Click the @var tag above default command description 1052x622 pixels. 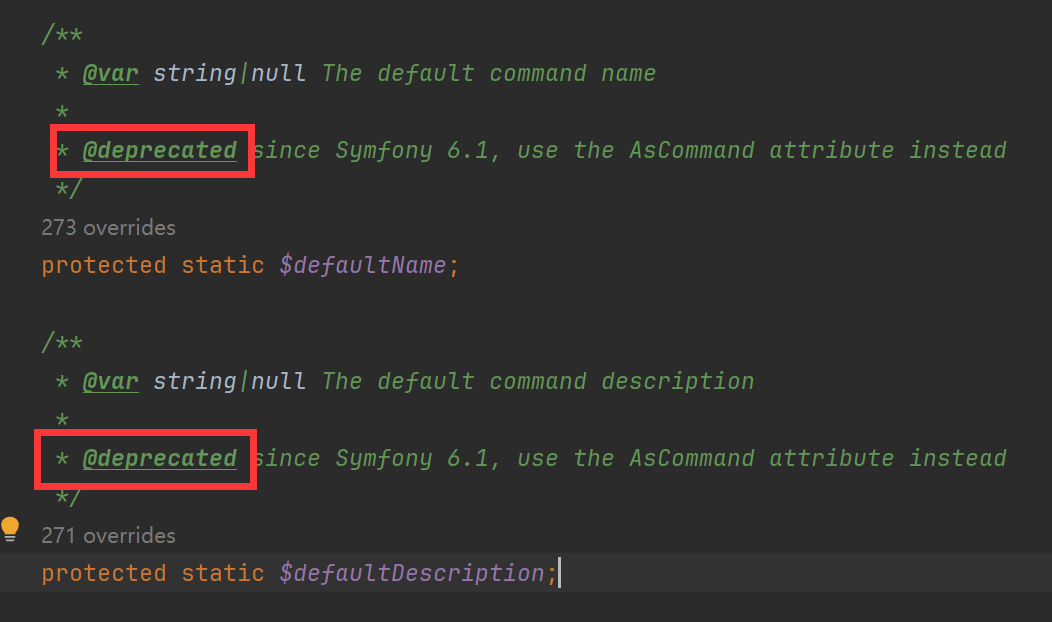[x=111, y=381]
